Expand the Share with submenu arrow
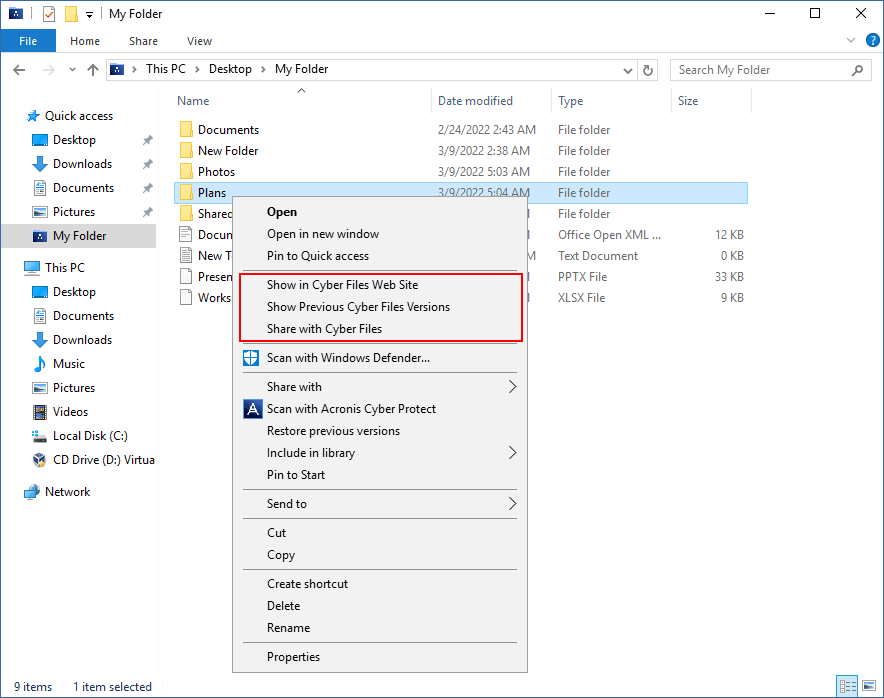Screen dimensions: 884x698 pyautogui.click(x=513, y=387)
